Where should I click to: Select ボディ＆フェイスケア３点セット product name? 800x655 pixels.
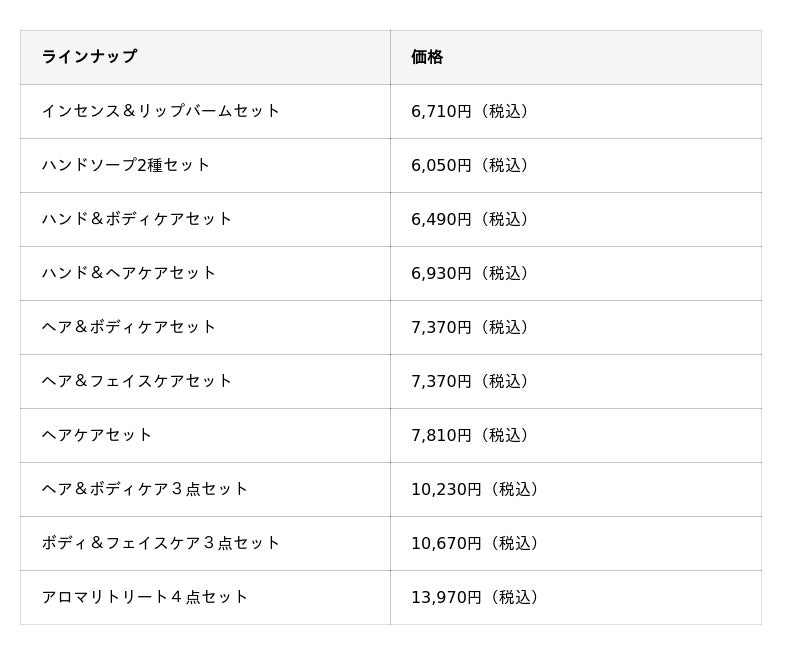click(x=161, y=543)
